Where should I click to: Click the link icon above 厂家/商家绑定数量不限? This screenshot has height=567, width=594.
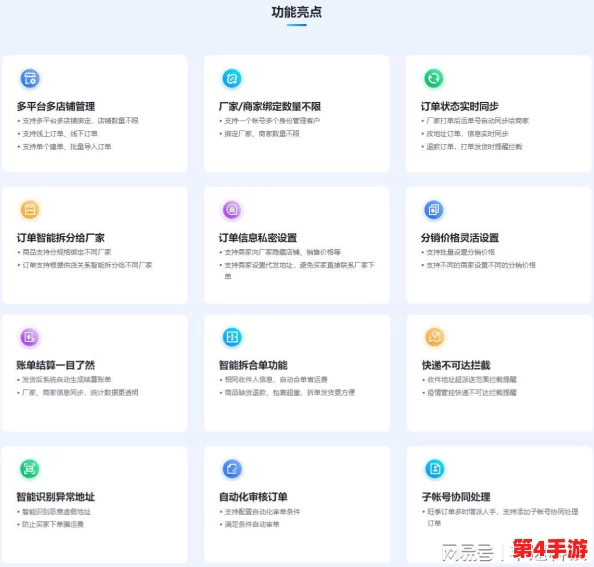(231, 78)
